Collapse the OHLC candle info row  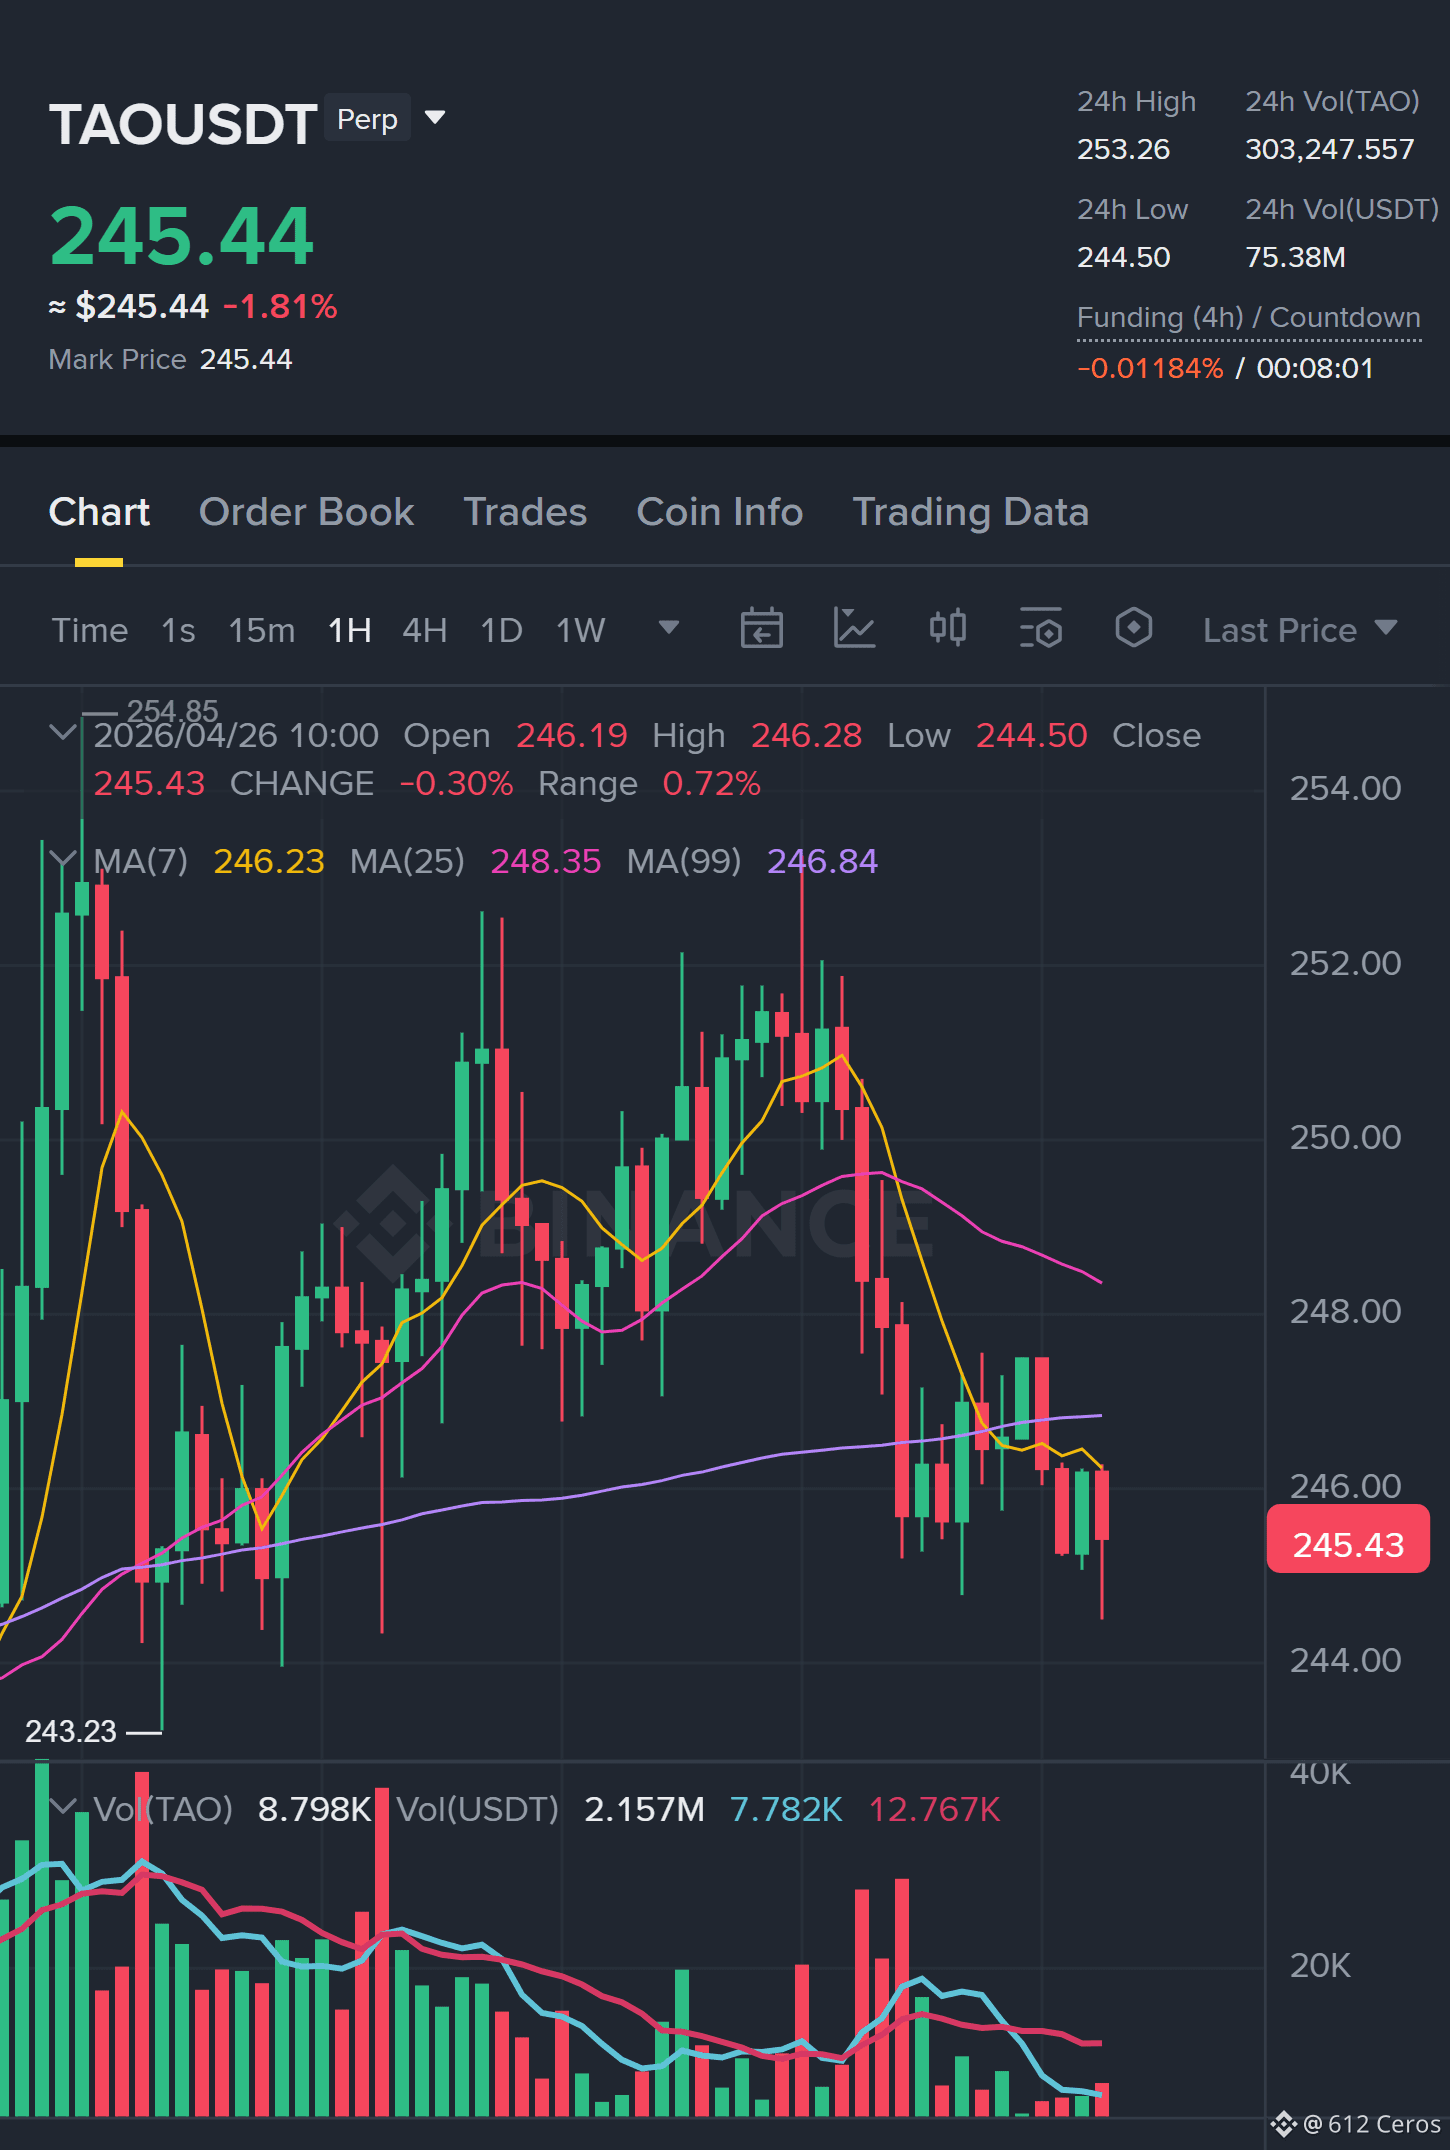(x=63, y=733)
